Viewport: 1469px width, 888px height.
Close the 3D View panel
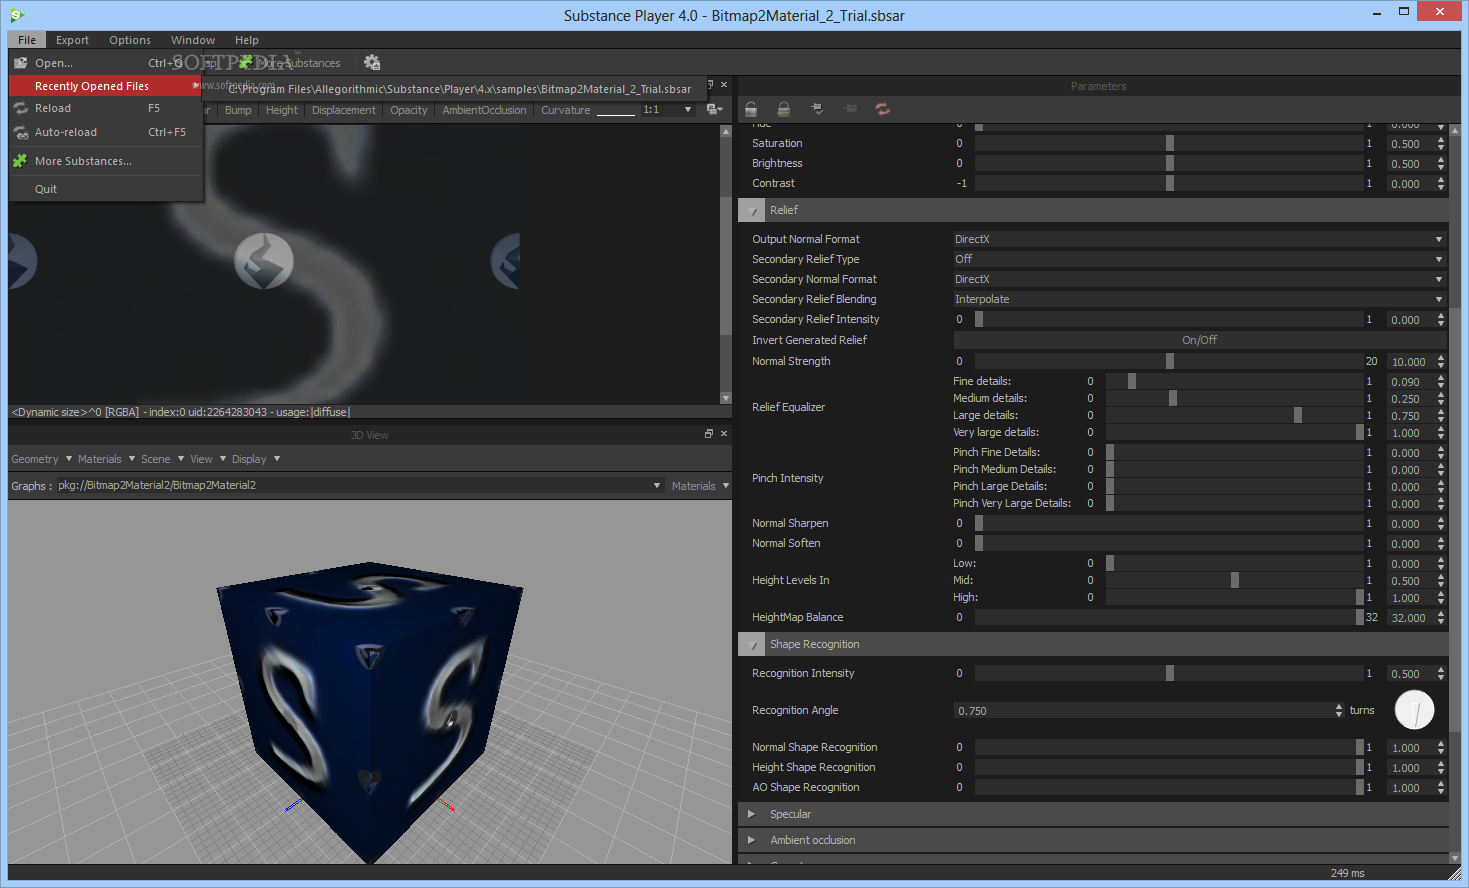pos(724,433)
